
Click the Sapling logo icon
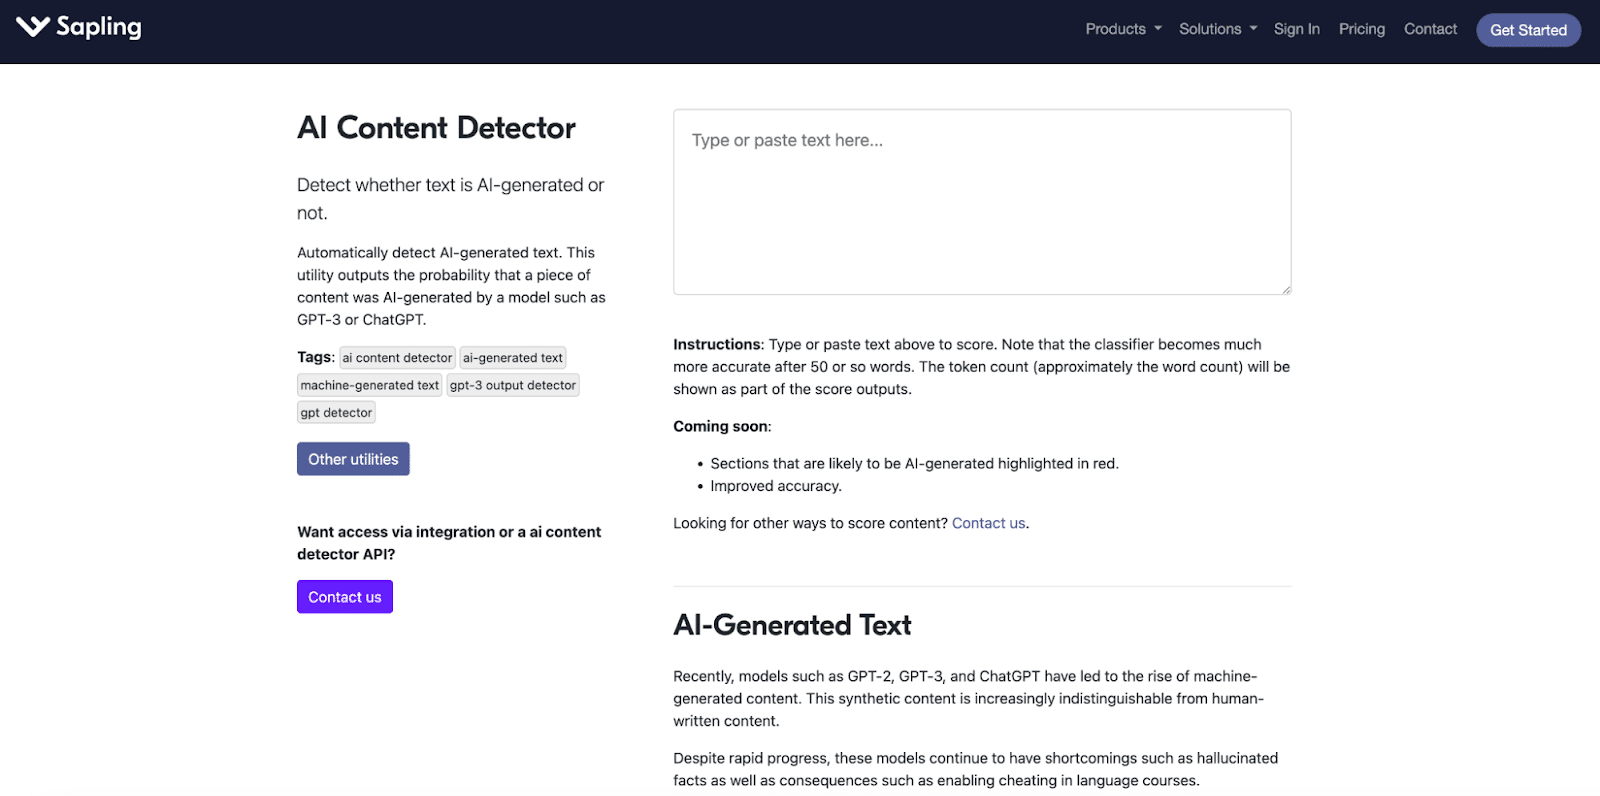32,27
